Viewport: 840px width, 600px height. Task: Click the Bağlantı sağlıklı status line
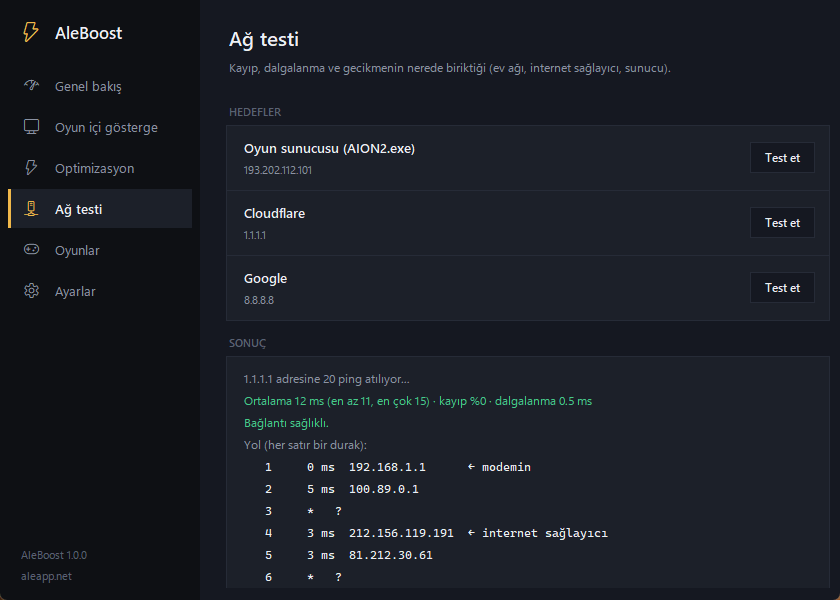286,423
